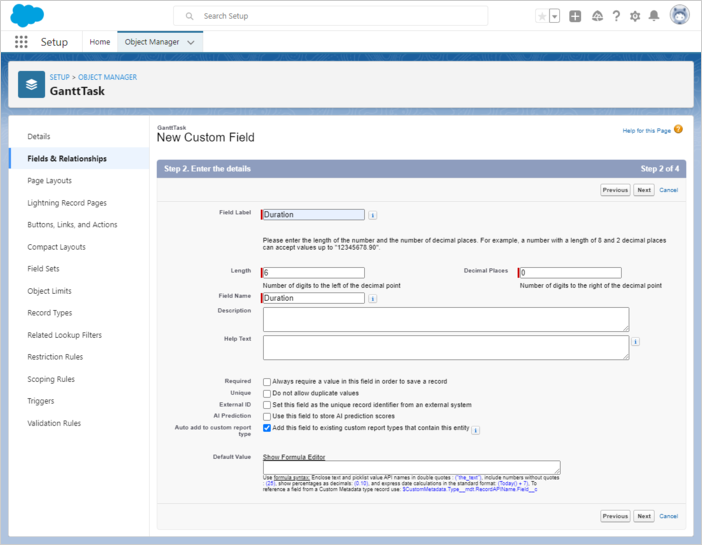This screenshot has height=545, width=702.
Task: Open Validation Rules in the sidebar
Action: click(x=54, y=423)
